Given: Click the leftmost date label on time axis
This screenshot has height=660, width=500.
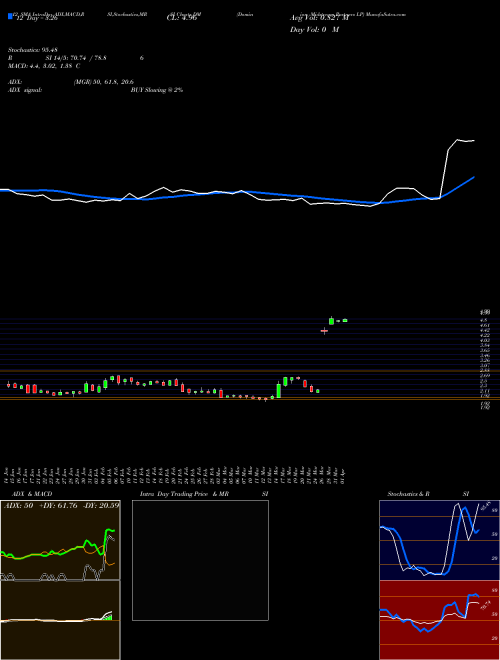Looking at the screenshot, I should pyautogui.click(x=8, y=475).
